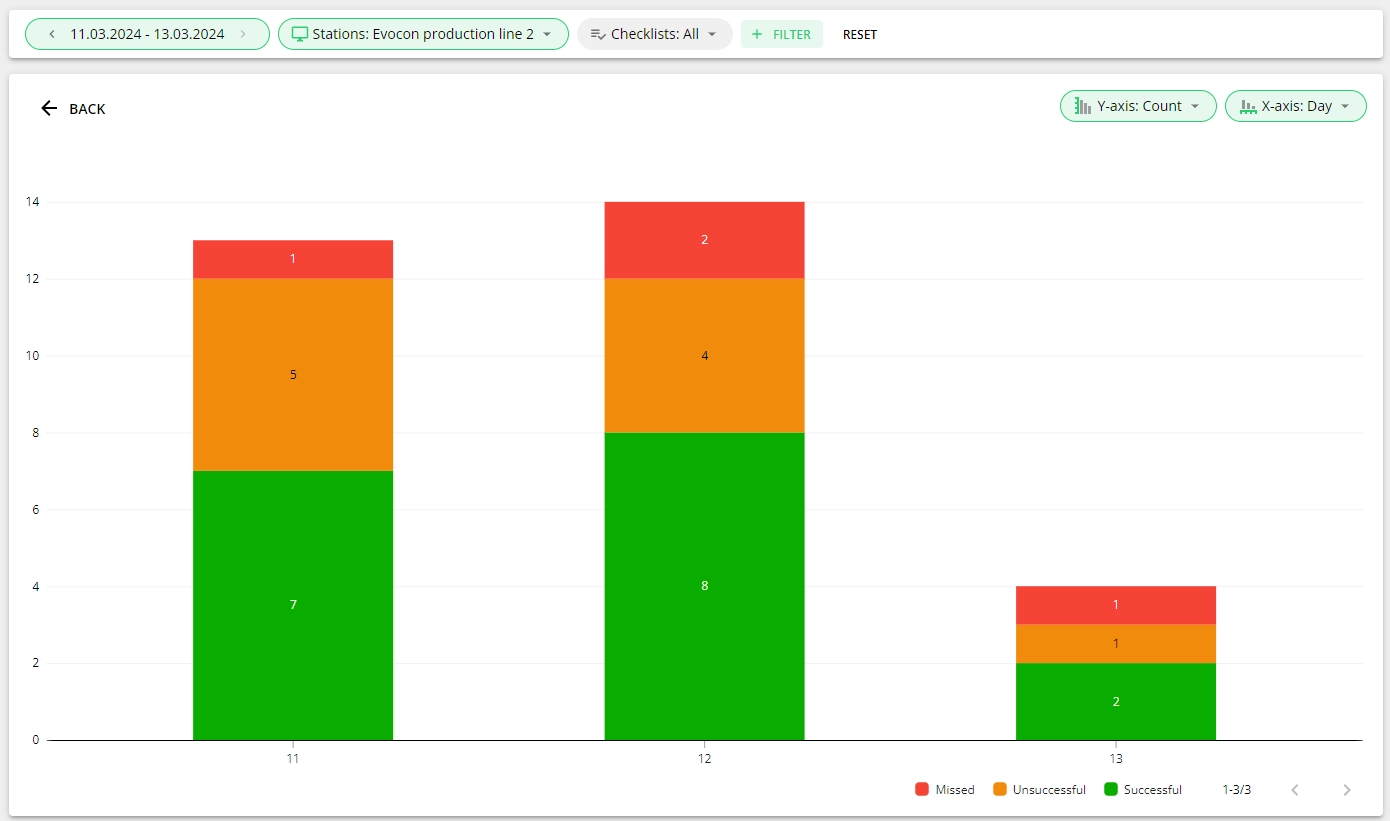Click the FILTER button label
1390x821 pixels.
point(792,34)
